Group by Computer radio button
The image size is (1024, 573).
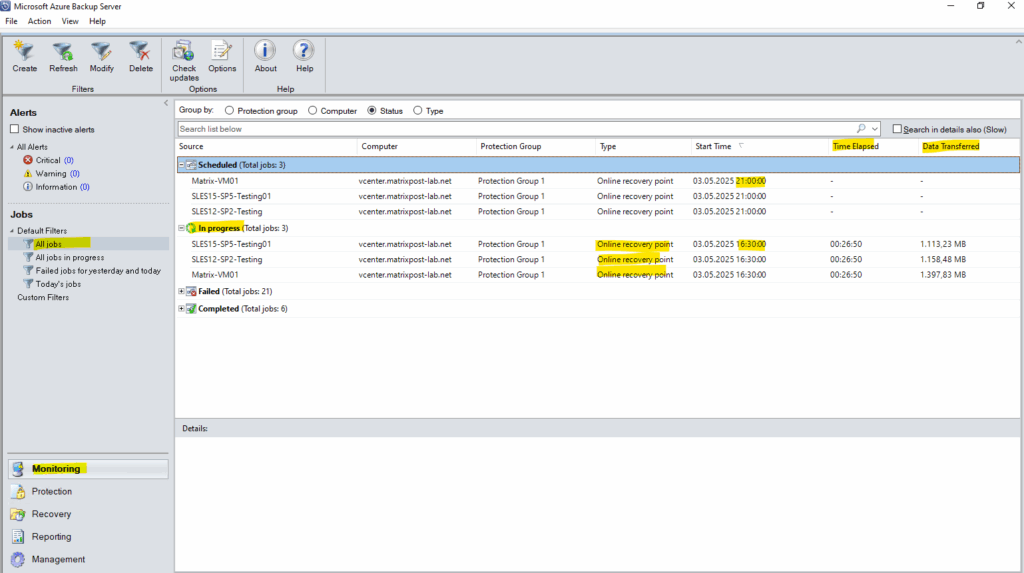point(313,111)
